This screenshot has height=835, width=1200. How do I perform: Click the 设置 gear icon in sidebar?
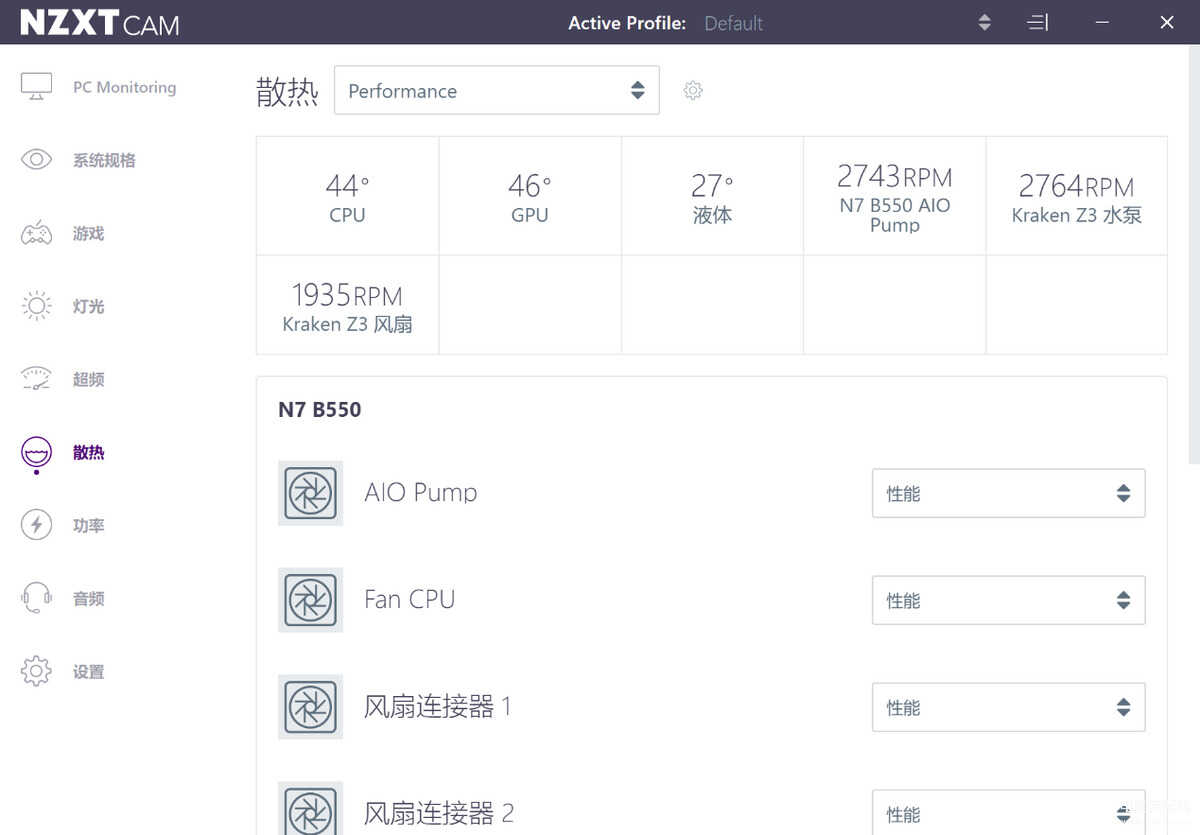coord(36,671)
